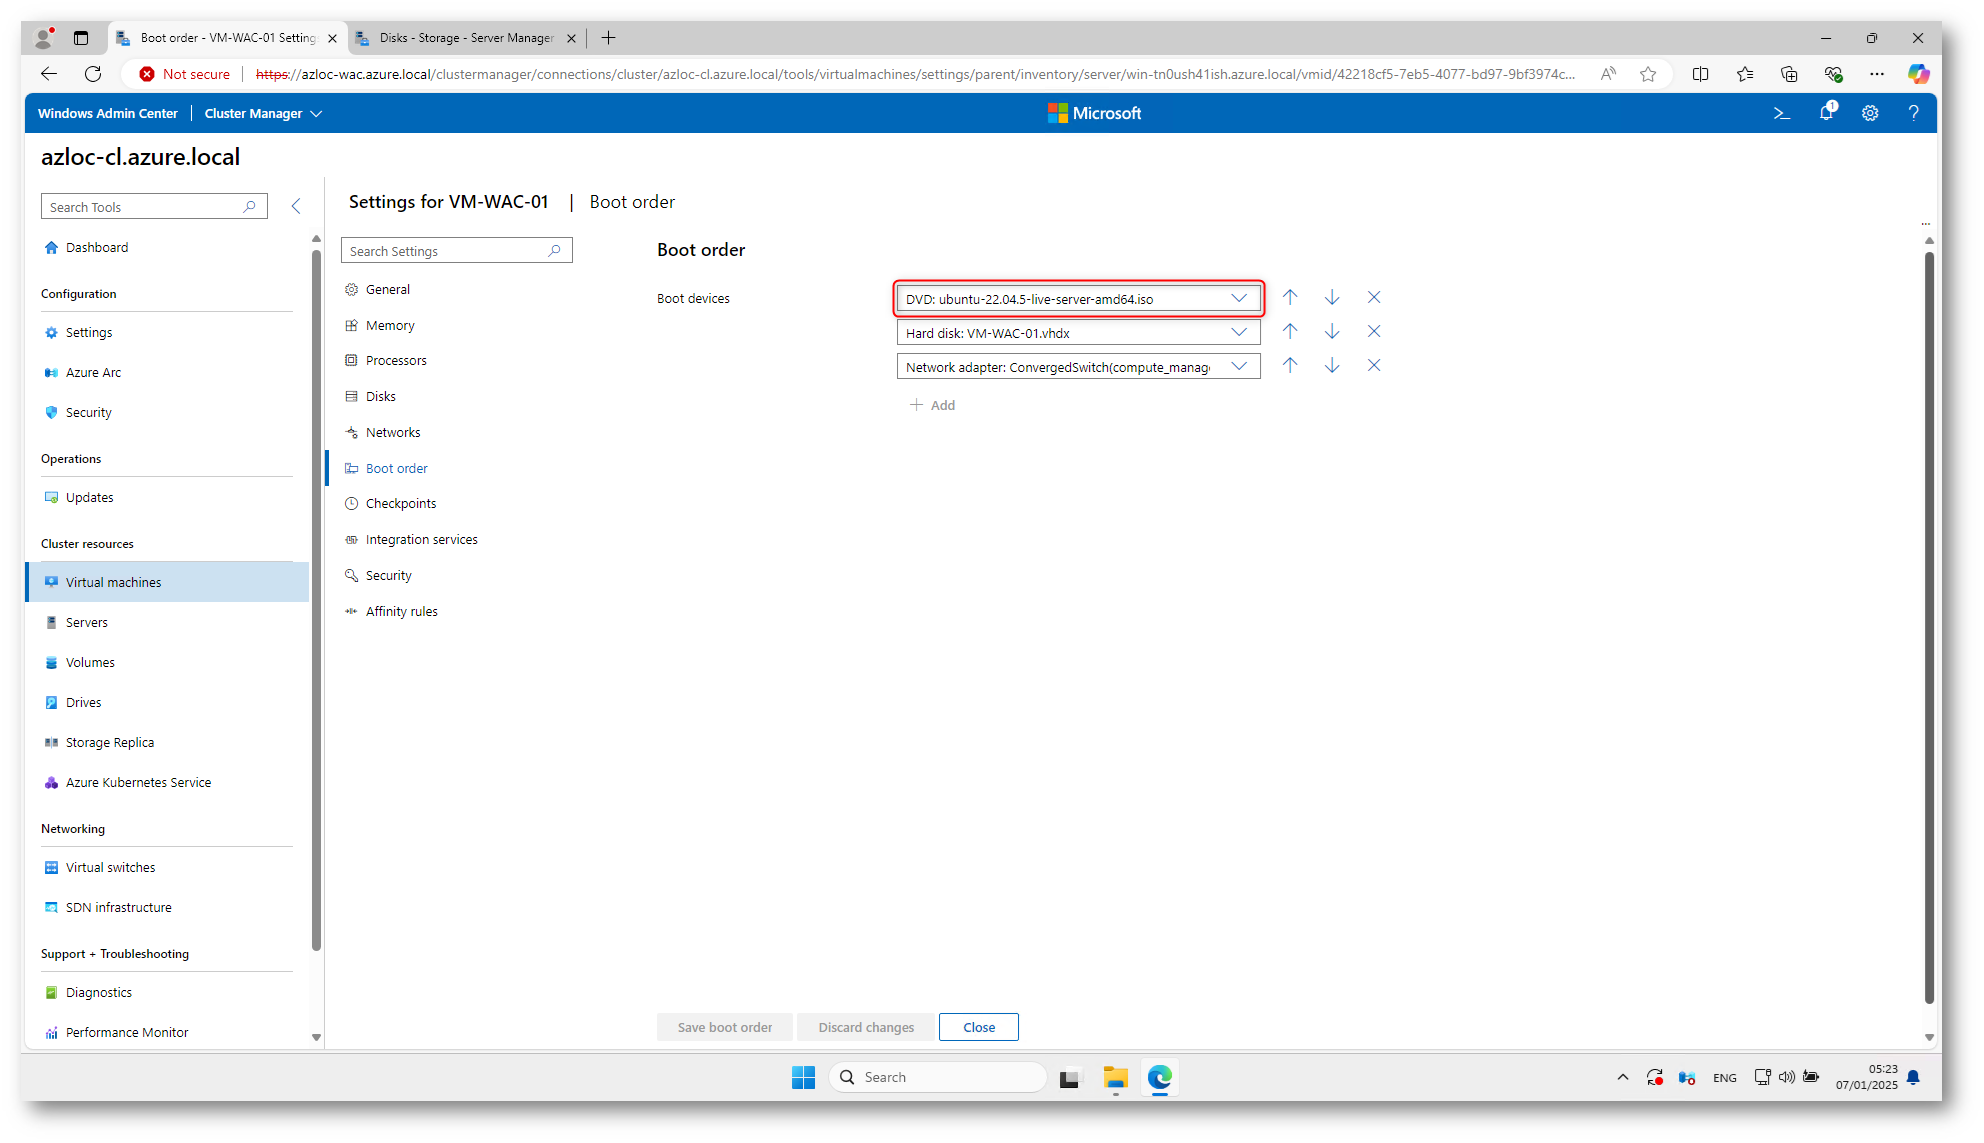
Task: Open a new browser tab
Action: [x=608, y=38]
